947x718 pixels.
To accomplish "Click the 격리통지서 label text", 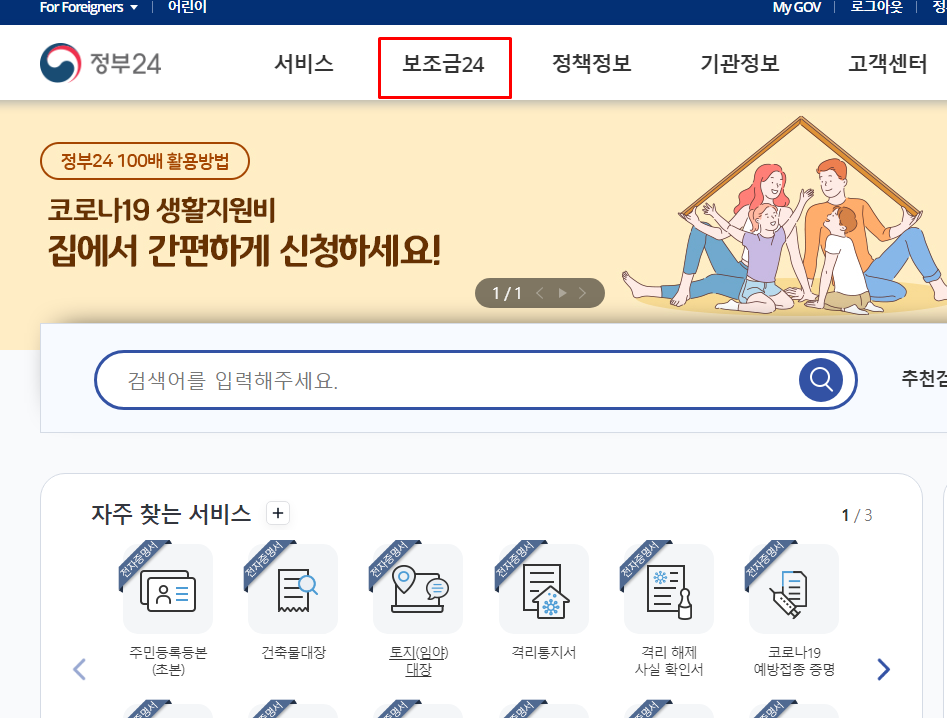I will click(x=544, y=652).
